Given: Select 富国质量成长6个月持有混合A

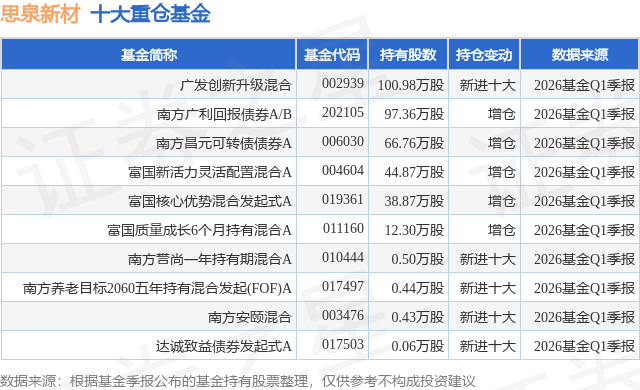Looking at the screenshot, I should point(200,230).
